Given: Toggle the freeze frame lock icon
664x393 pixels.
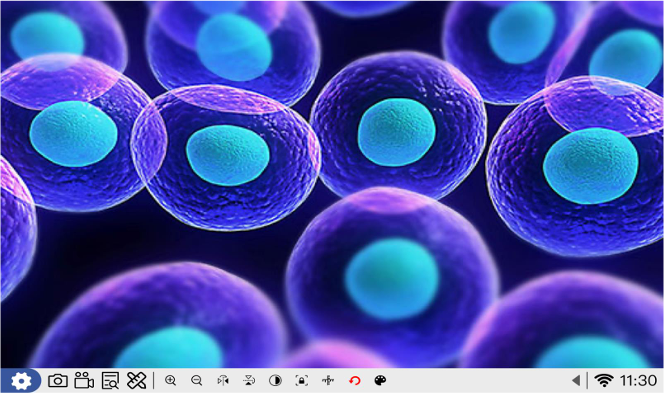Looking at the screenshot, I should coord(302,380).
